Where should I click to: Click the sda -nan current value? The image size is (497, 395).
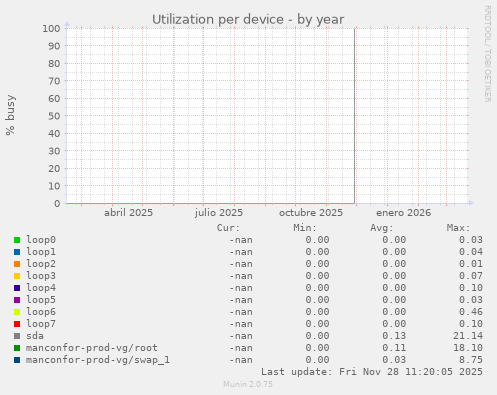point(241,336)
